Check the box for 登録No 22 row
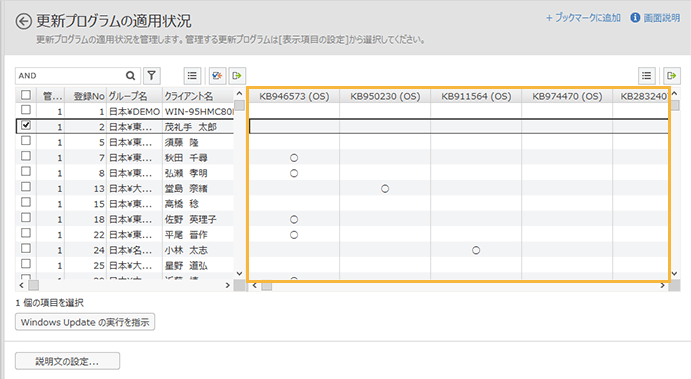 tap(26, 233)
